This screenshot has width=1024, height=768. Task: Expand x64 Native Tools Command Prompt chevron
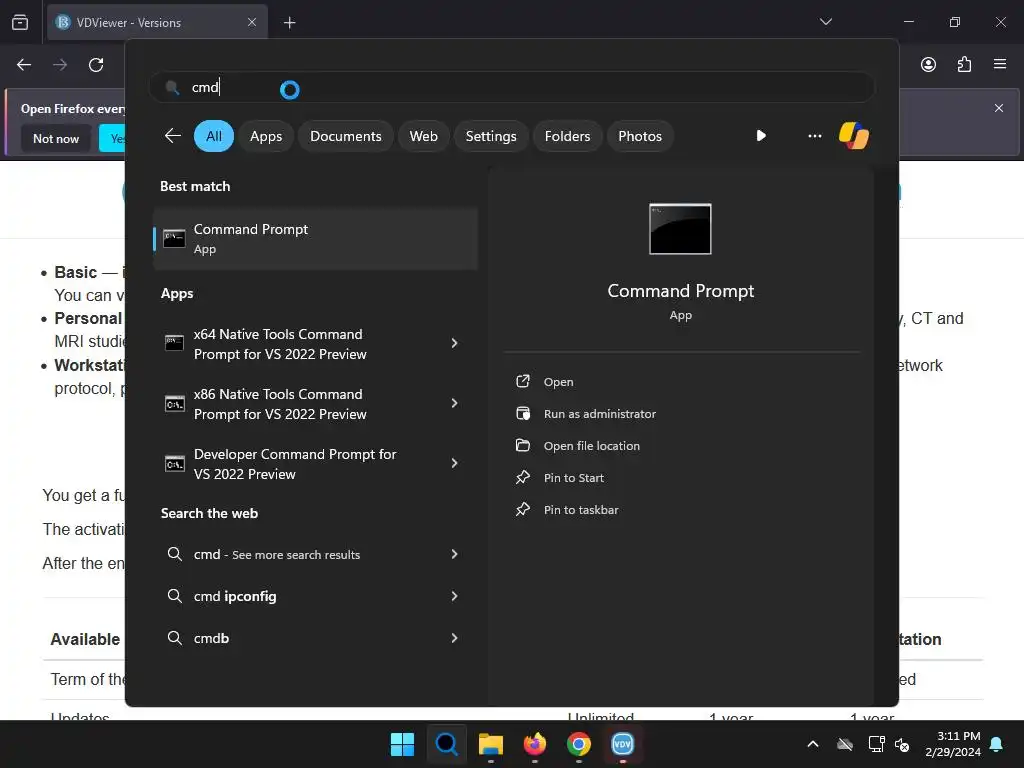click(455, 343)
